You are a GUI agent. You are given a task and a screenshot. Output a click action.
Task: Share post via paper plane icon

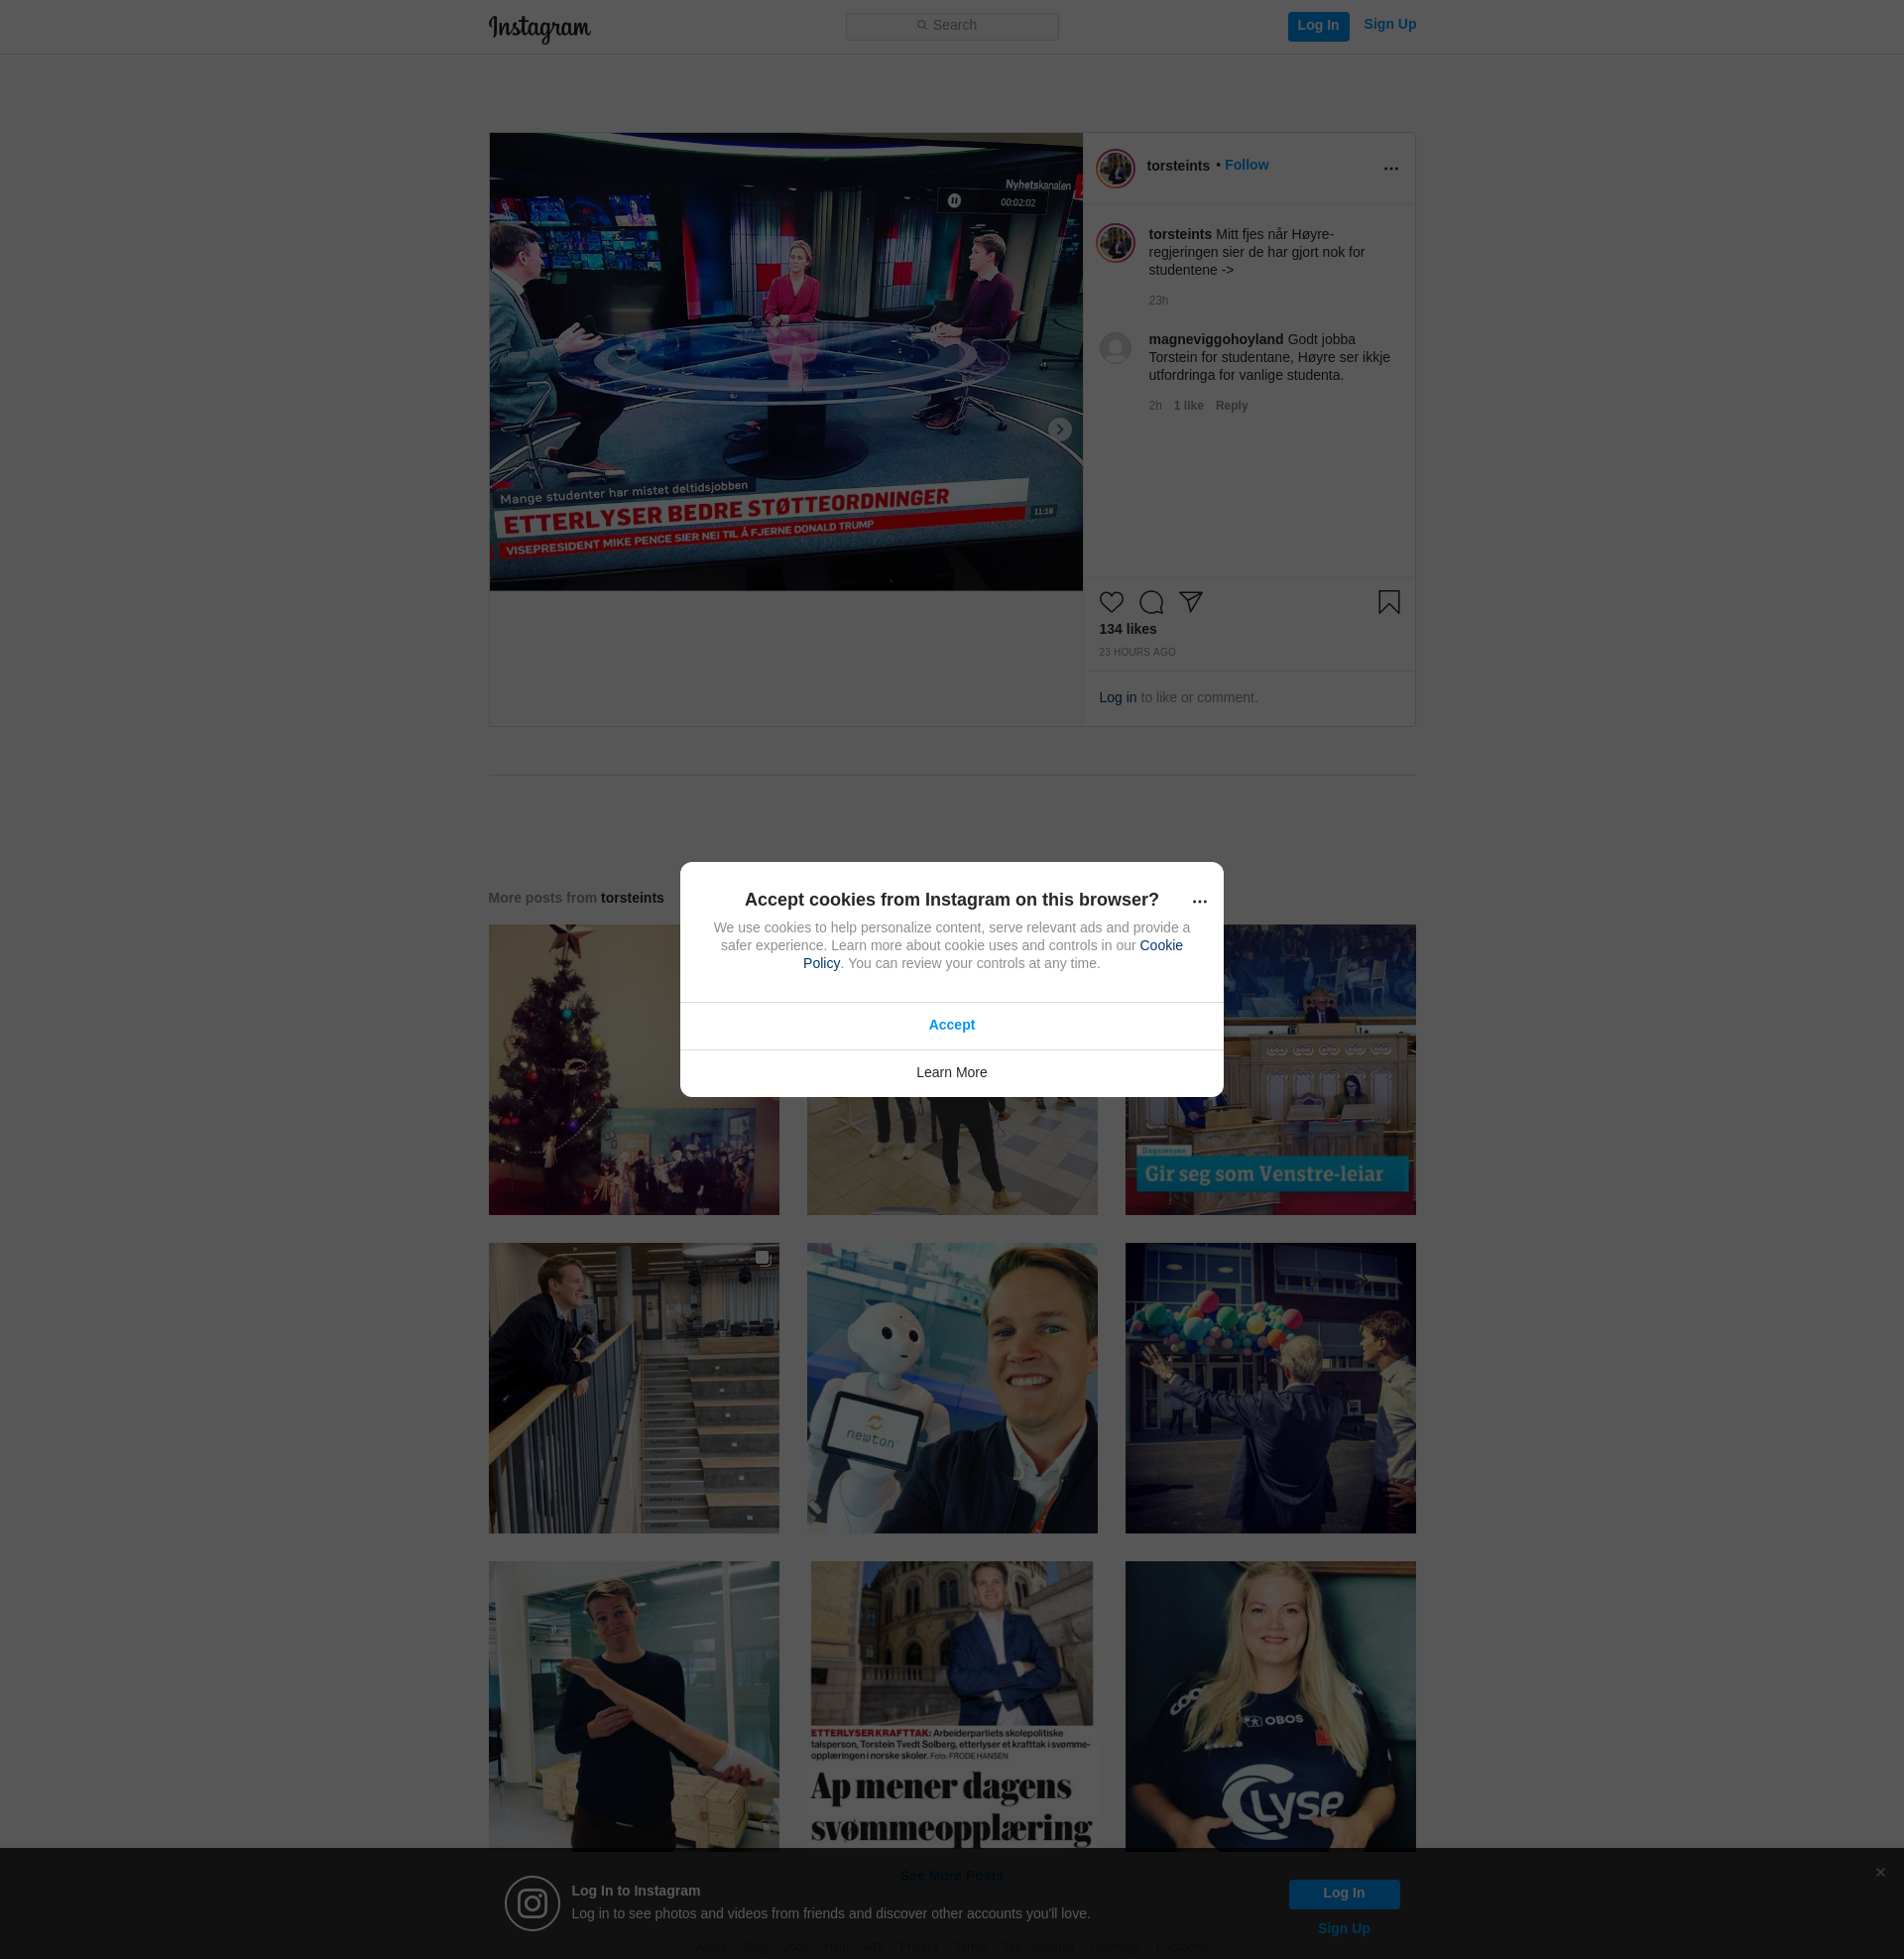click(x=1190, y=602)
